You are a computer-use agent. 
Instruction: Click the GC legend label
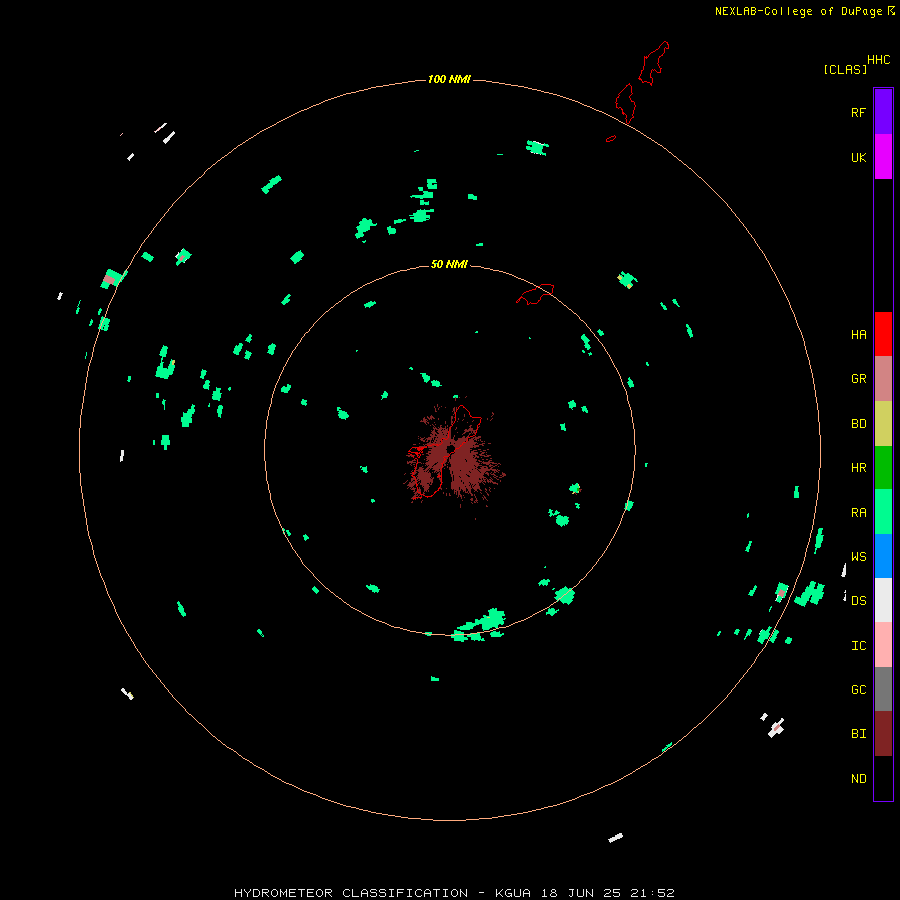pyautogui.click(x=858, y=690)
